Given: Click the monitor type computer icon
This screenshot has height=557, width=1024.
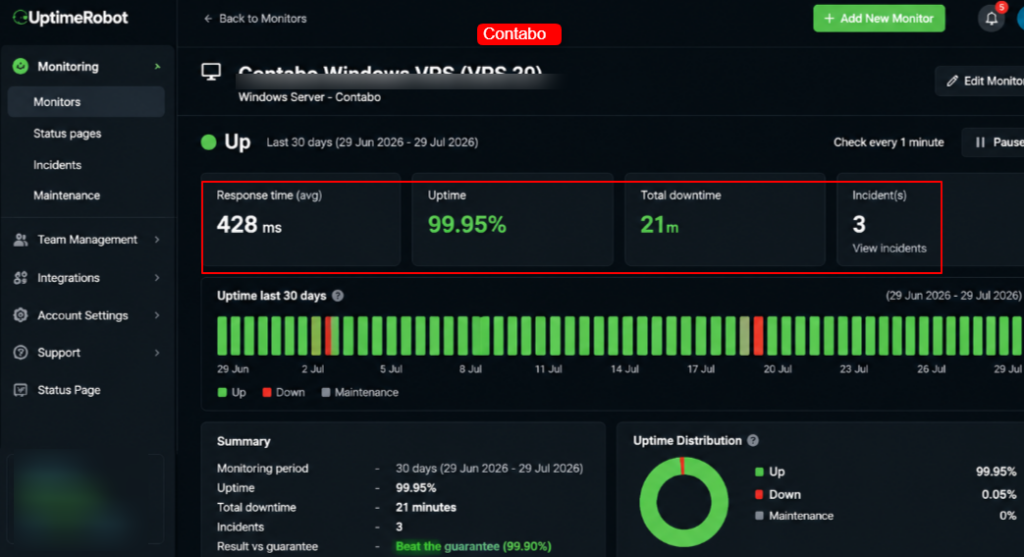Looking at the screenshot, I should (x=211, y=72).
